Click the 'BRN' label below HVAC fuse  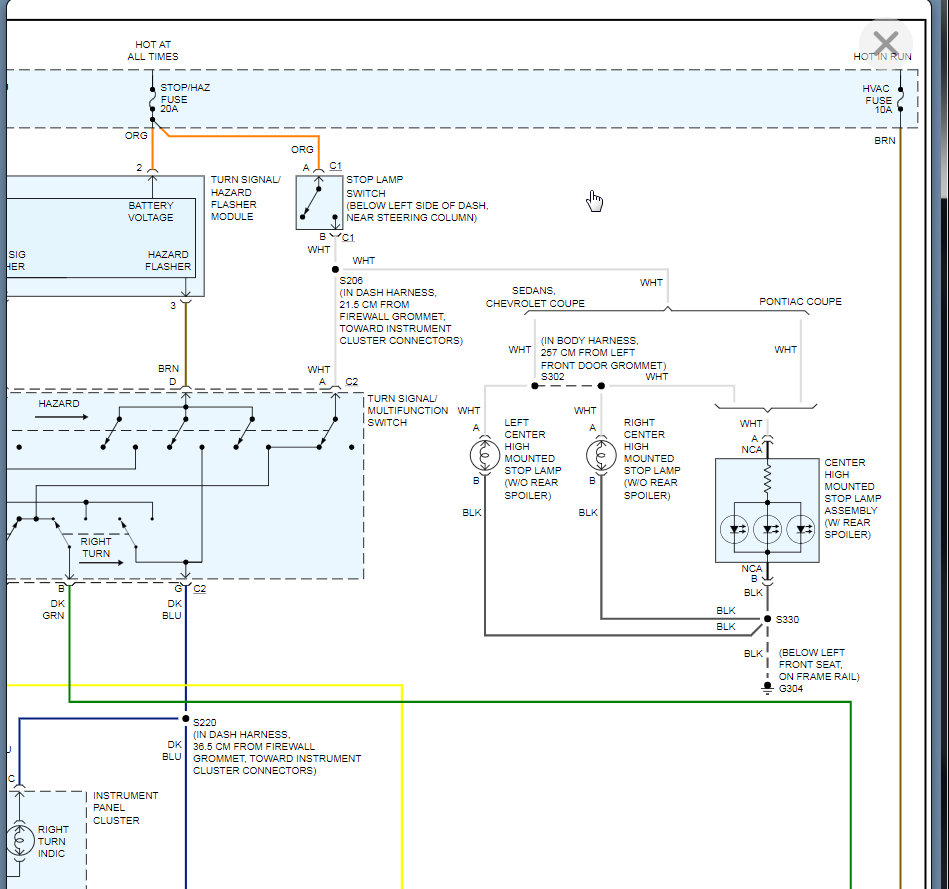coord(884,140)
